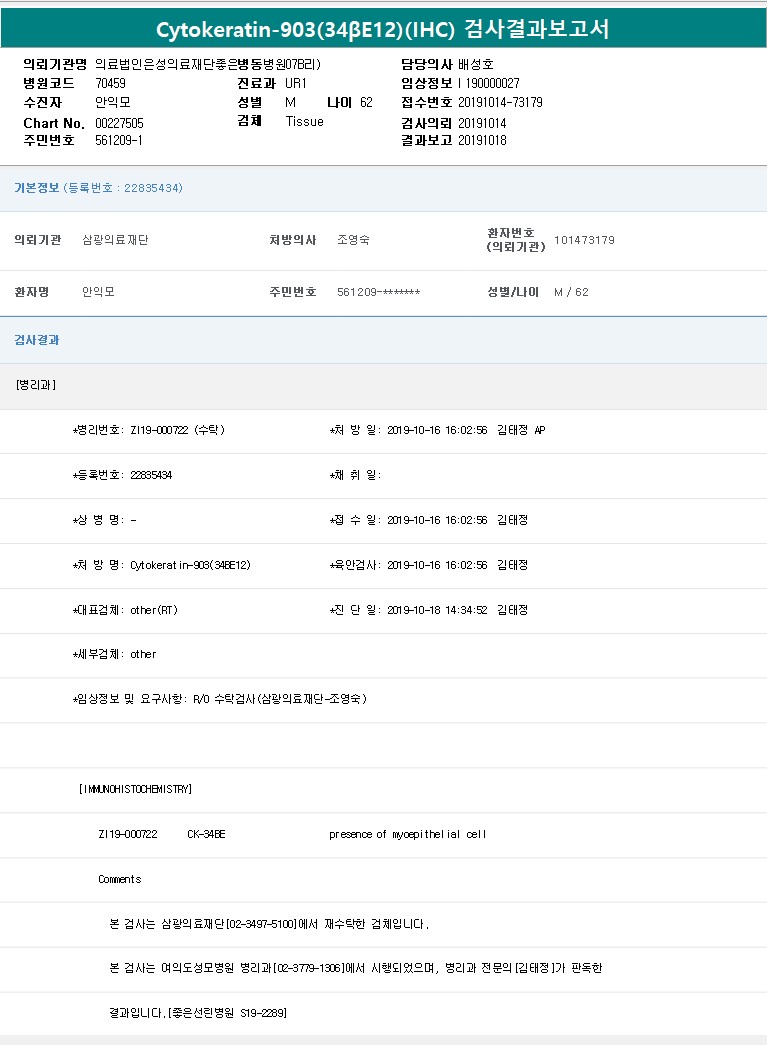Select the [병리과] department row
Image resolution: width=767 pixels, height=1045 pixels.
click(x=36, y=385)
